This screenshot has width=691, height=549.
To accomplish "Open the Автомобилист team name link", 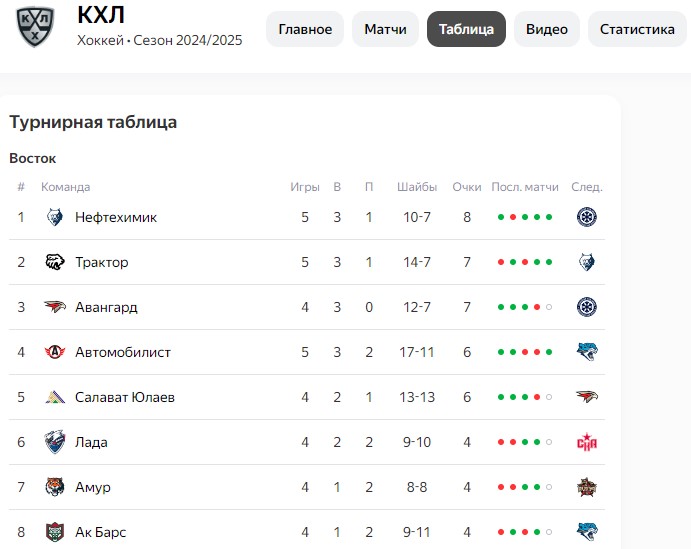I will point(123,352).
